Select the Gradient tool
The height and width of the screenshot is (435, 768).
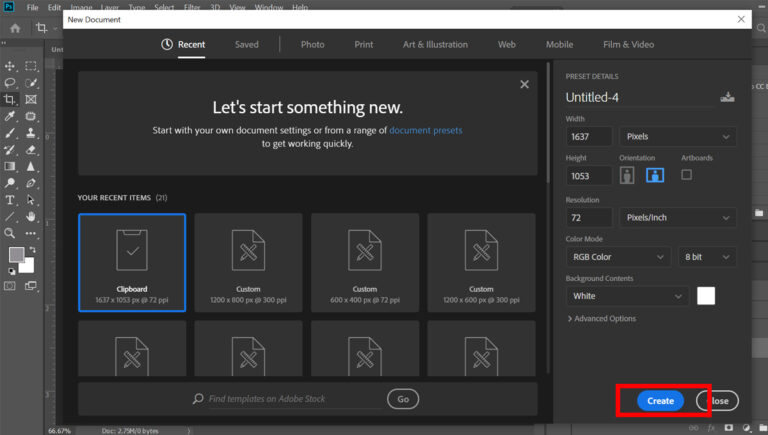coord(10,167)
